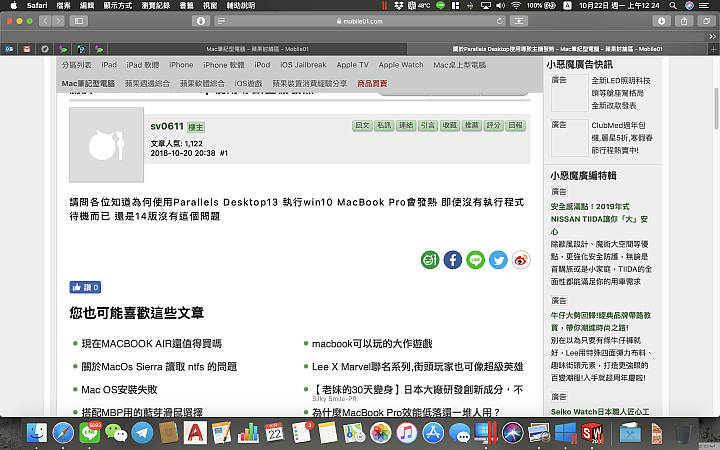
Task: Open the Safari downloads button
Action: tap(661, 21)
